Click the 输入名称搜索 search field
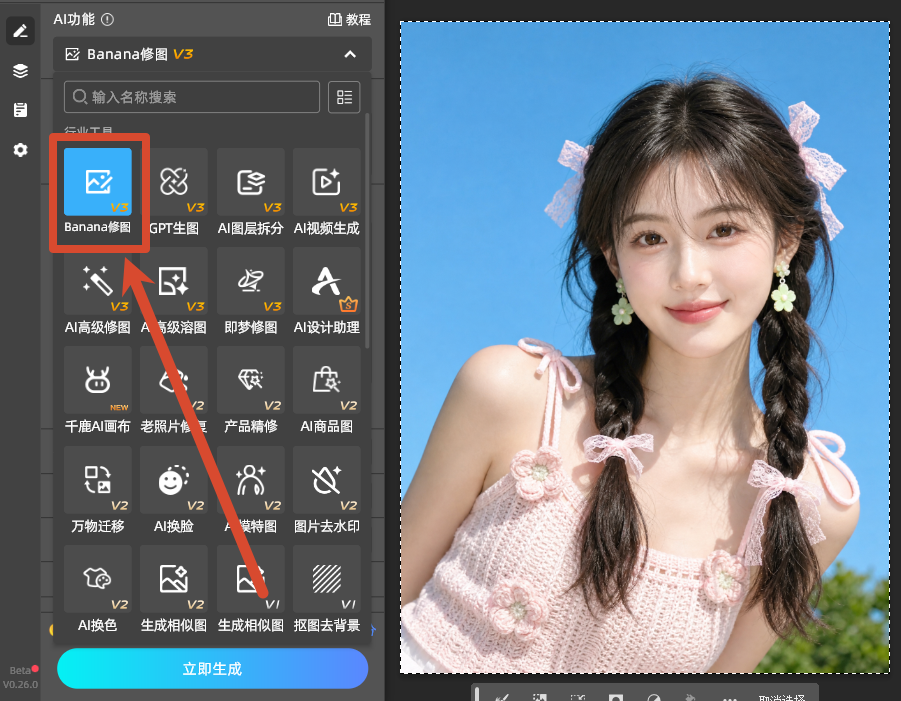 click(192, 97)
